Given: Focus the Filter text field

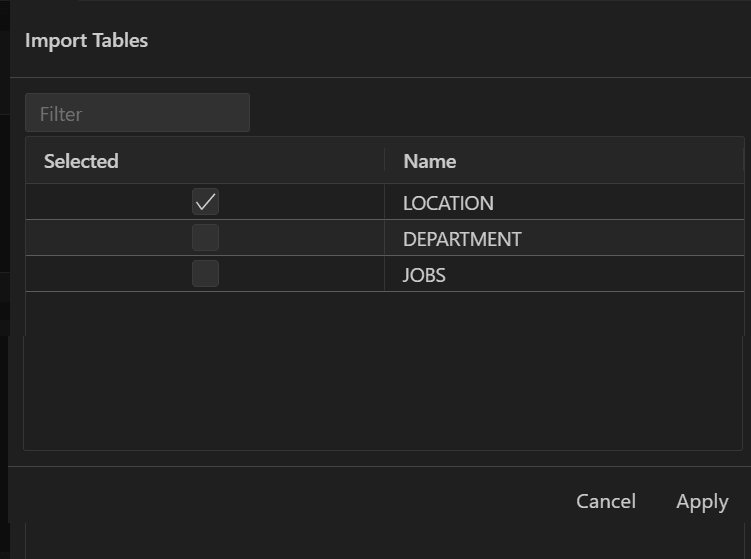Looking at the screenshot, I should click(137, 113).
